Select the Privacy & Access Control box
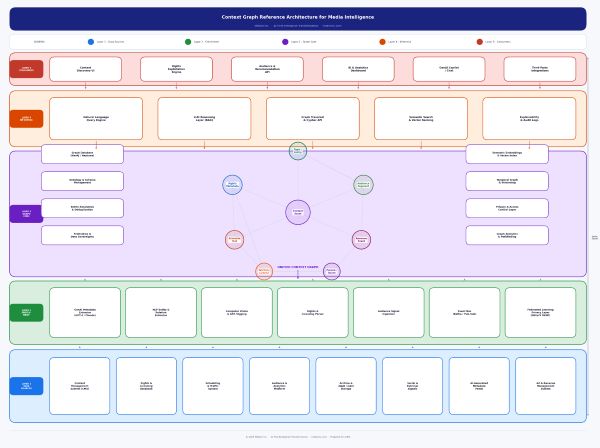This screenshot has width=600, height=448. (x=507, y=208)
